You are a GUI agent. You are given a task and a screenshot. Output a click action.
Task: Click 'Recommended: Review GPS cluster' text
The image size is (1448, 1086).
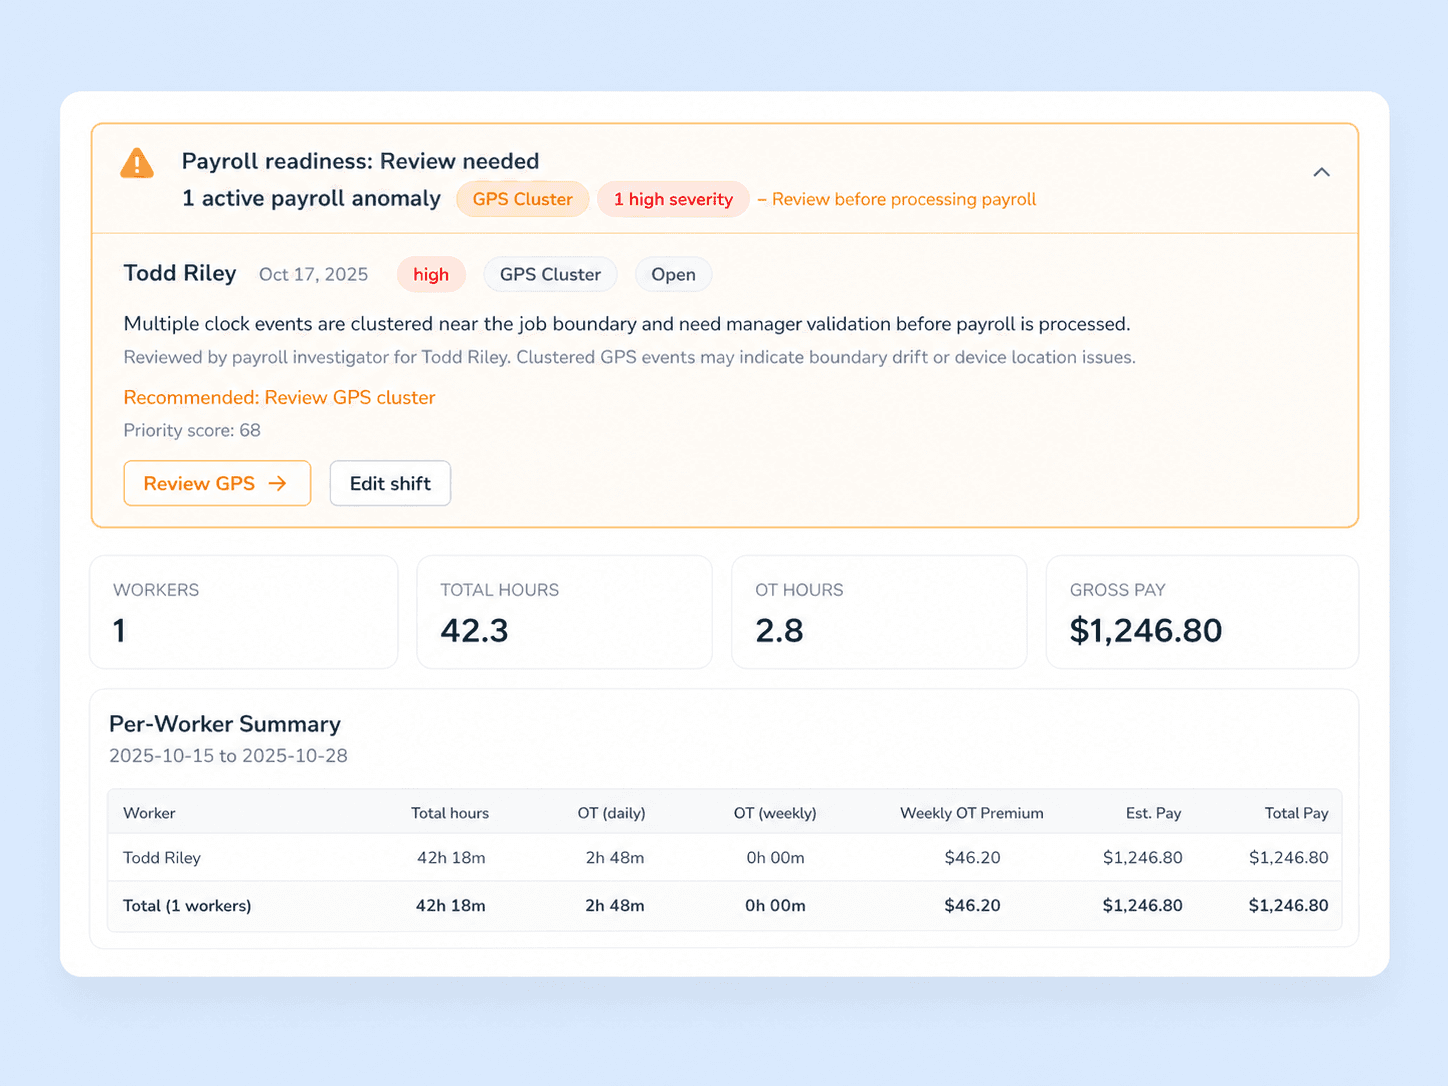click(279, 397)
